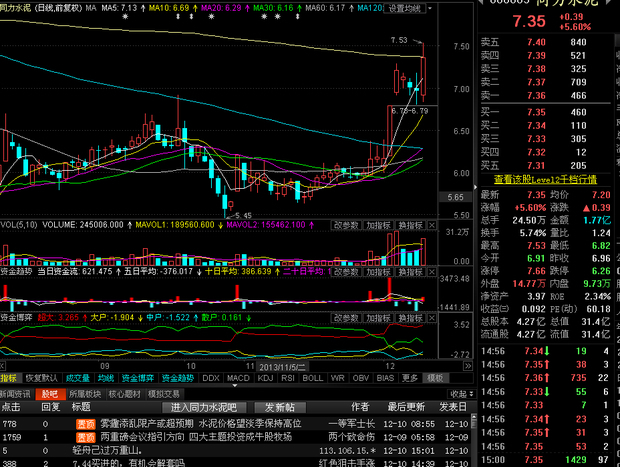Select the MACD indicator tab
This screenshot has width=620, height=467.
pyautogui.click(x=238, y=378)
